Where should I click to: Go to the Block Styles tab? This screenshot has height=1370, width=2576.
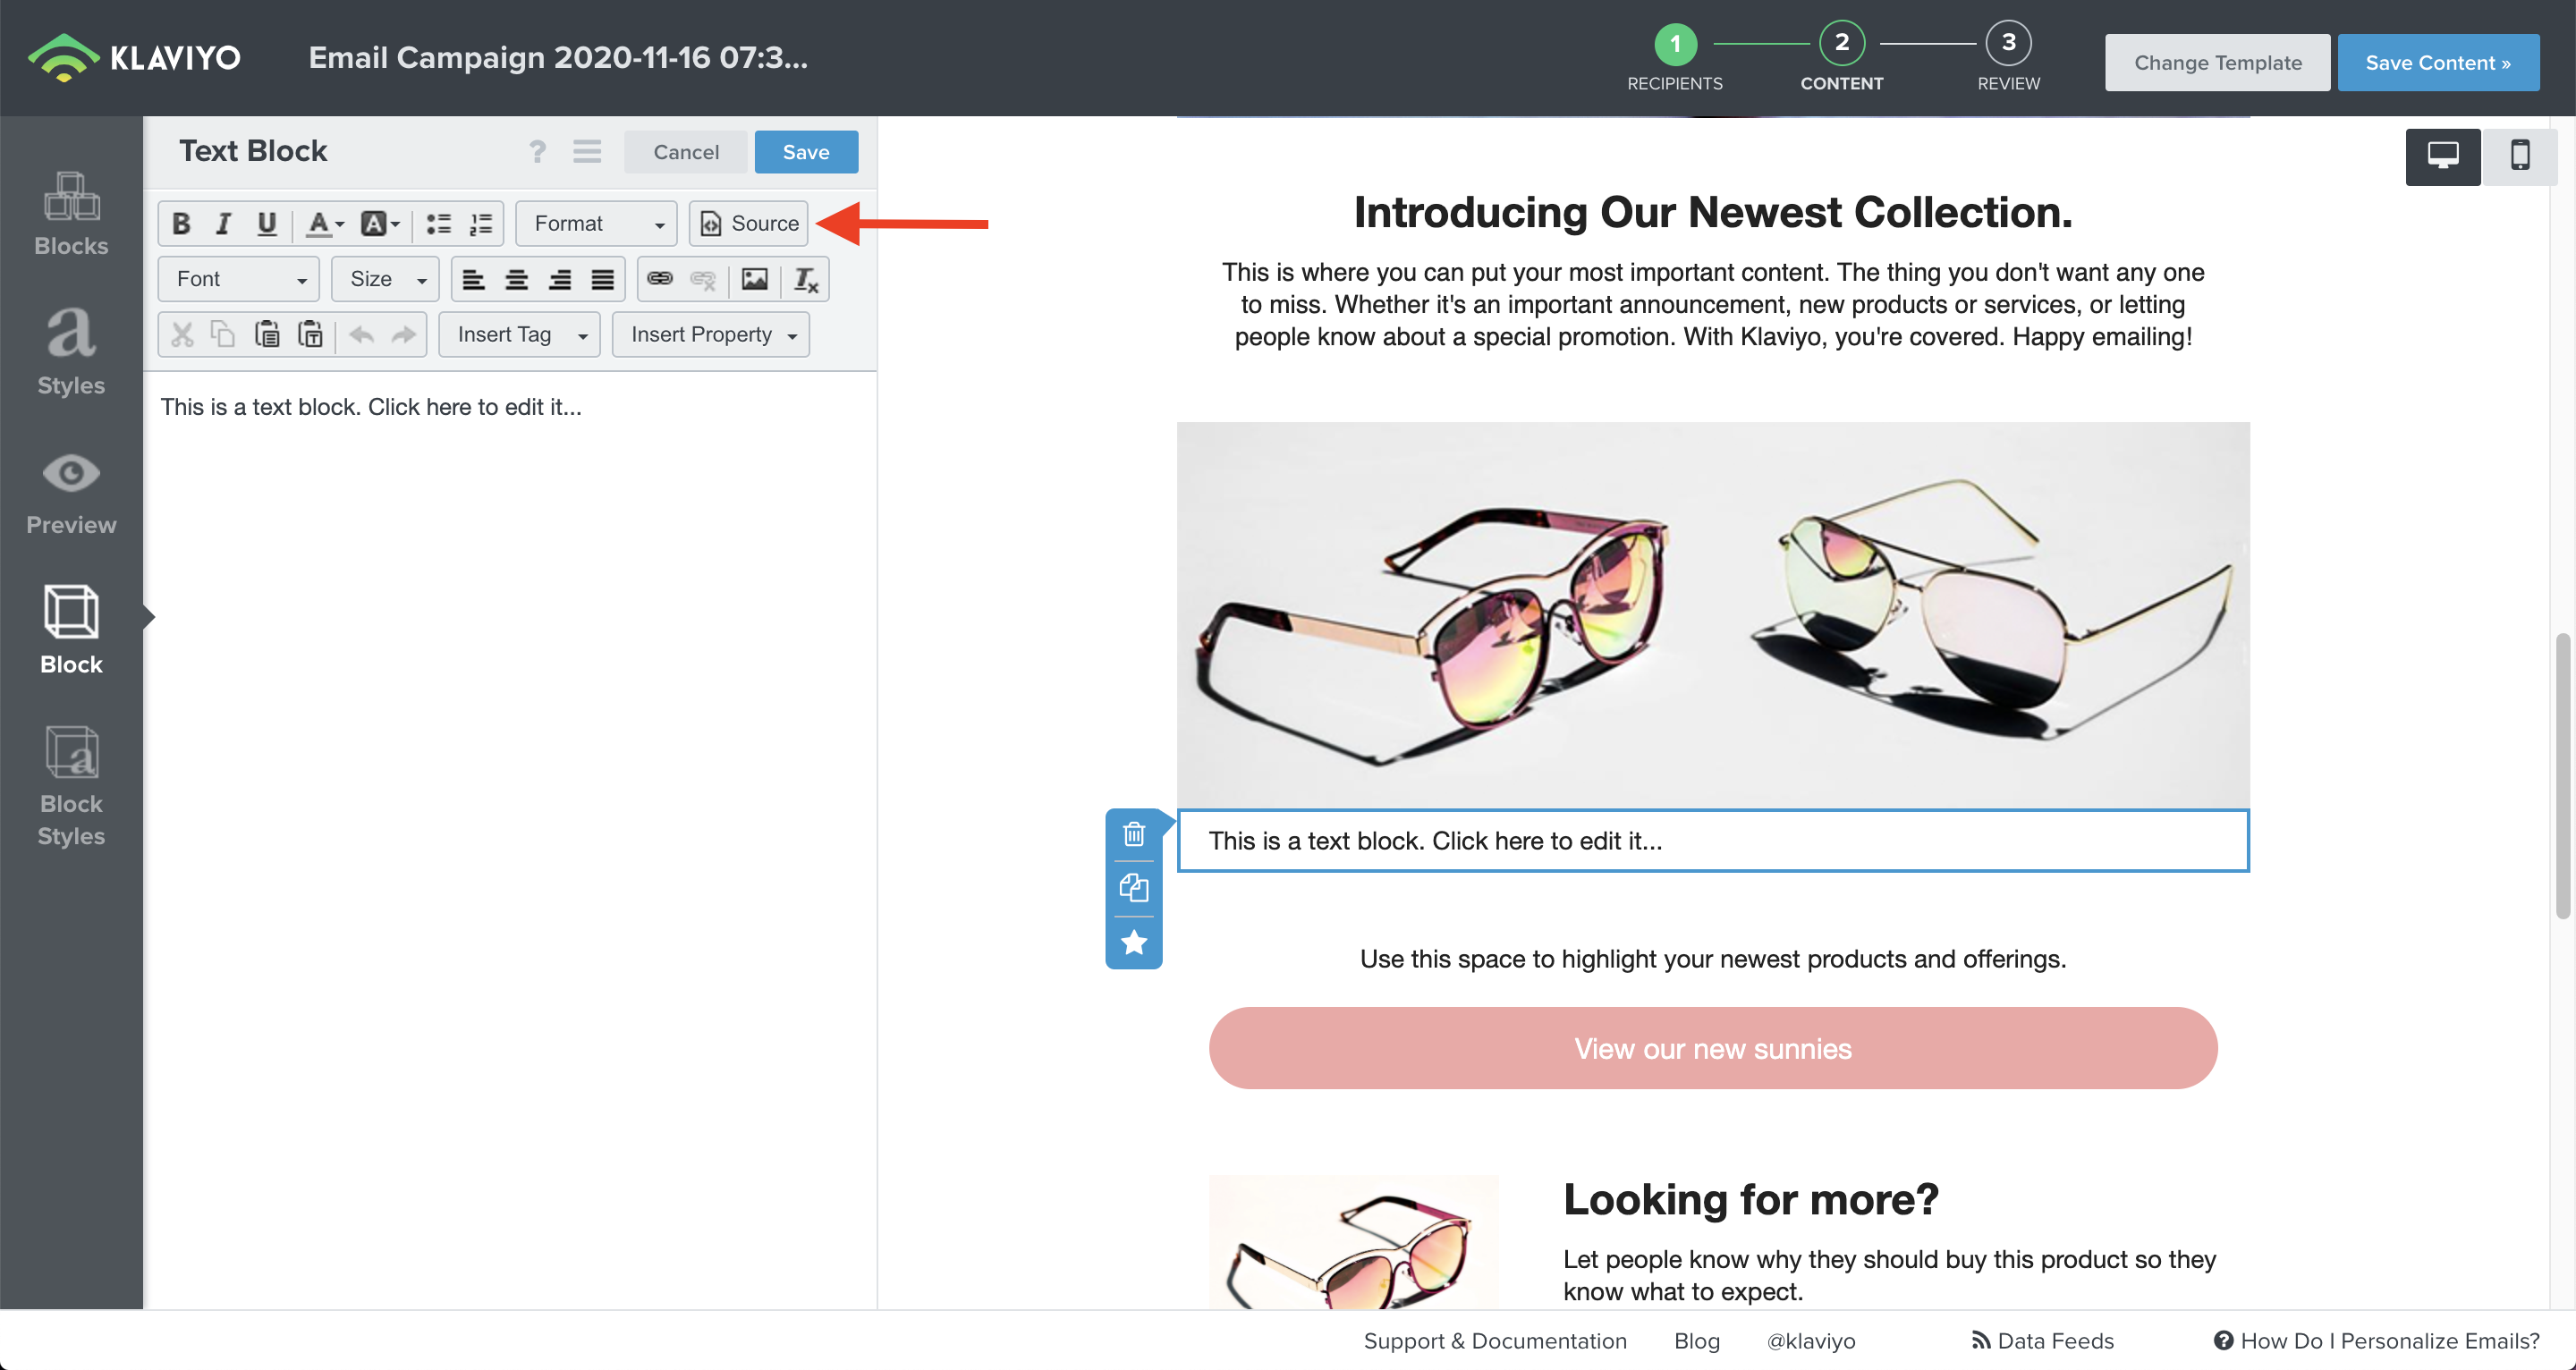(x=71, y=785)
